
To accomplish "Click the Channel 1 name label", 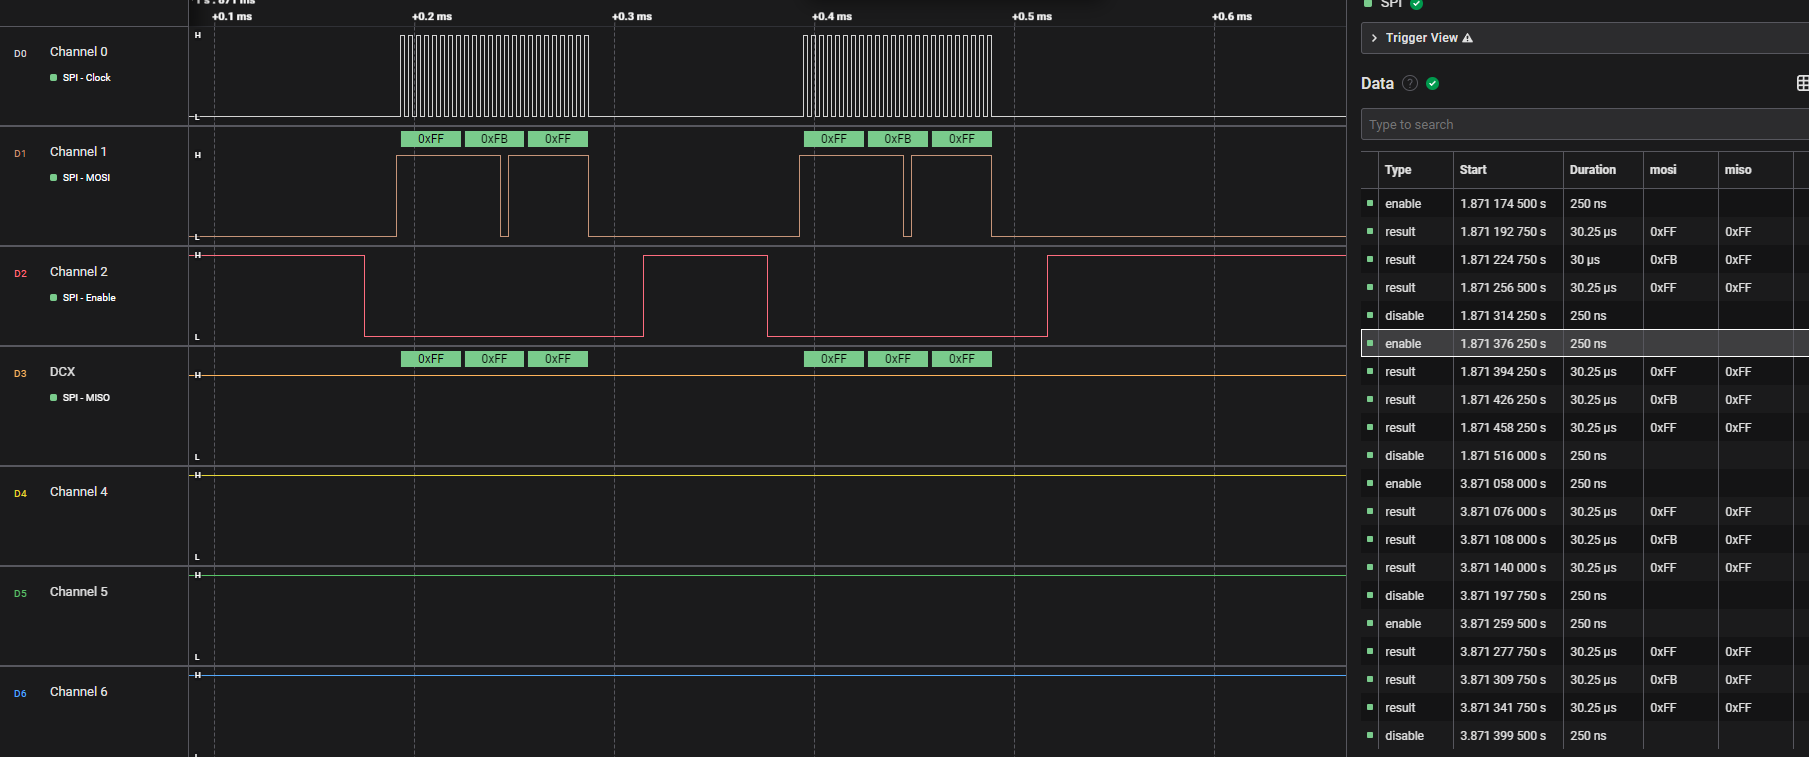I will (79, 152).
